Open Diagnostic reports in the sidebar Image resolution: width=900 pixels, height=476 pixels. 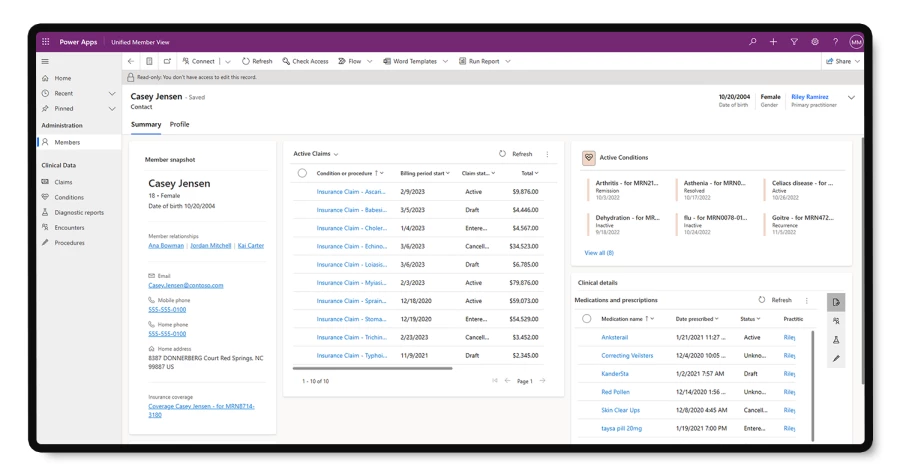point(79,212)
